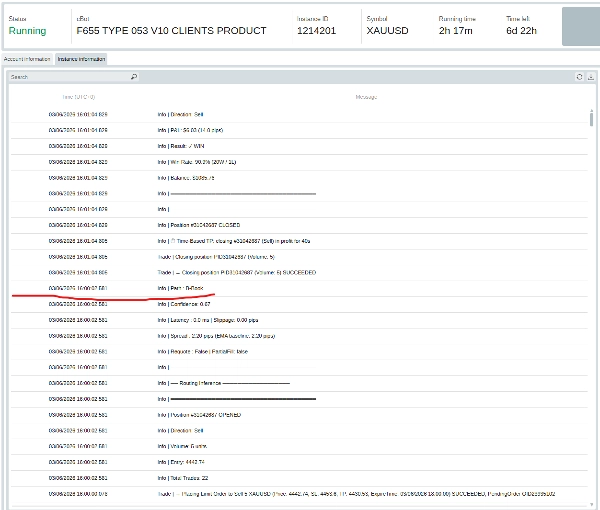This screenshot has height=510, width=600.
Task: Open the Account information tab
Action: click(27, 59)
